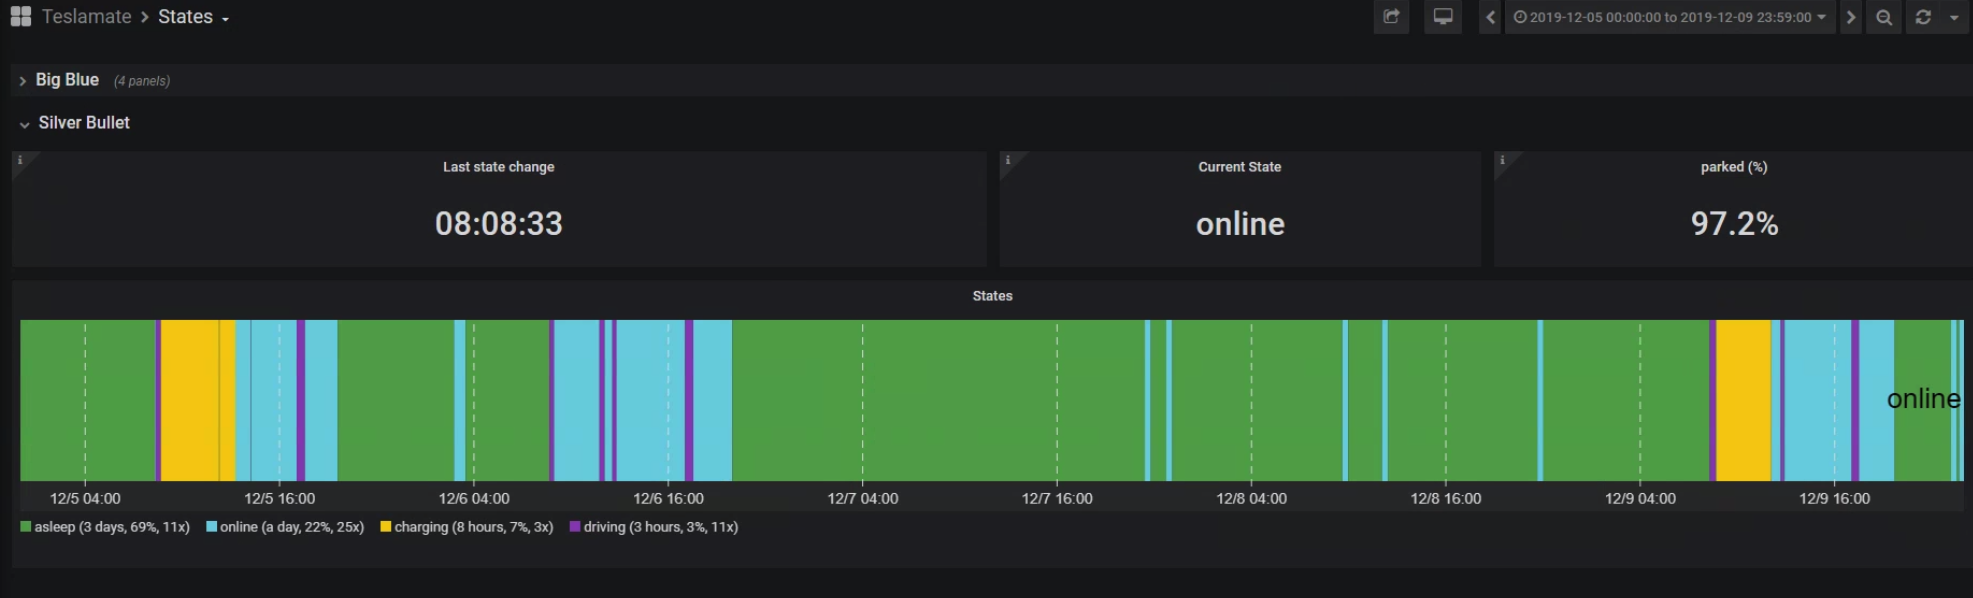The width and height of the screenshot is (1973, 598).
Task: Open the Last state change panel title menu
Action: (498, 167)
